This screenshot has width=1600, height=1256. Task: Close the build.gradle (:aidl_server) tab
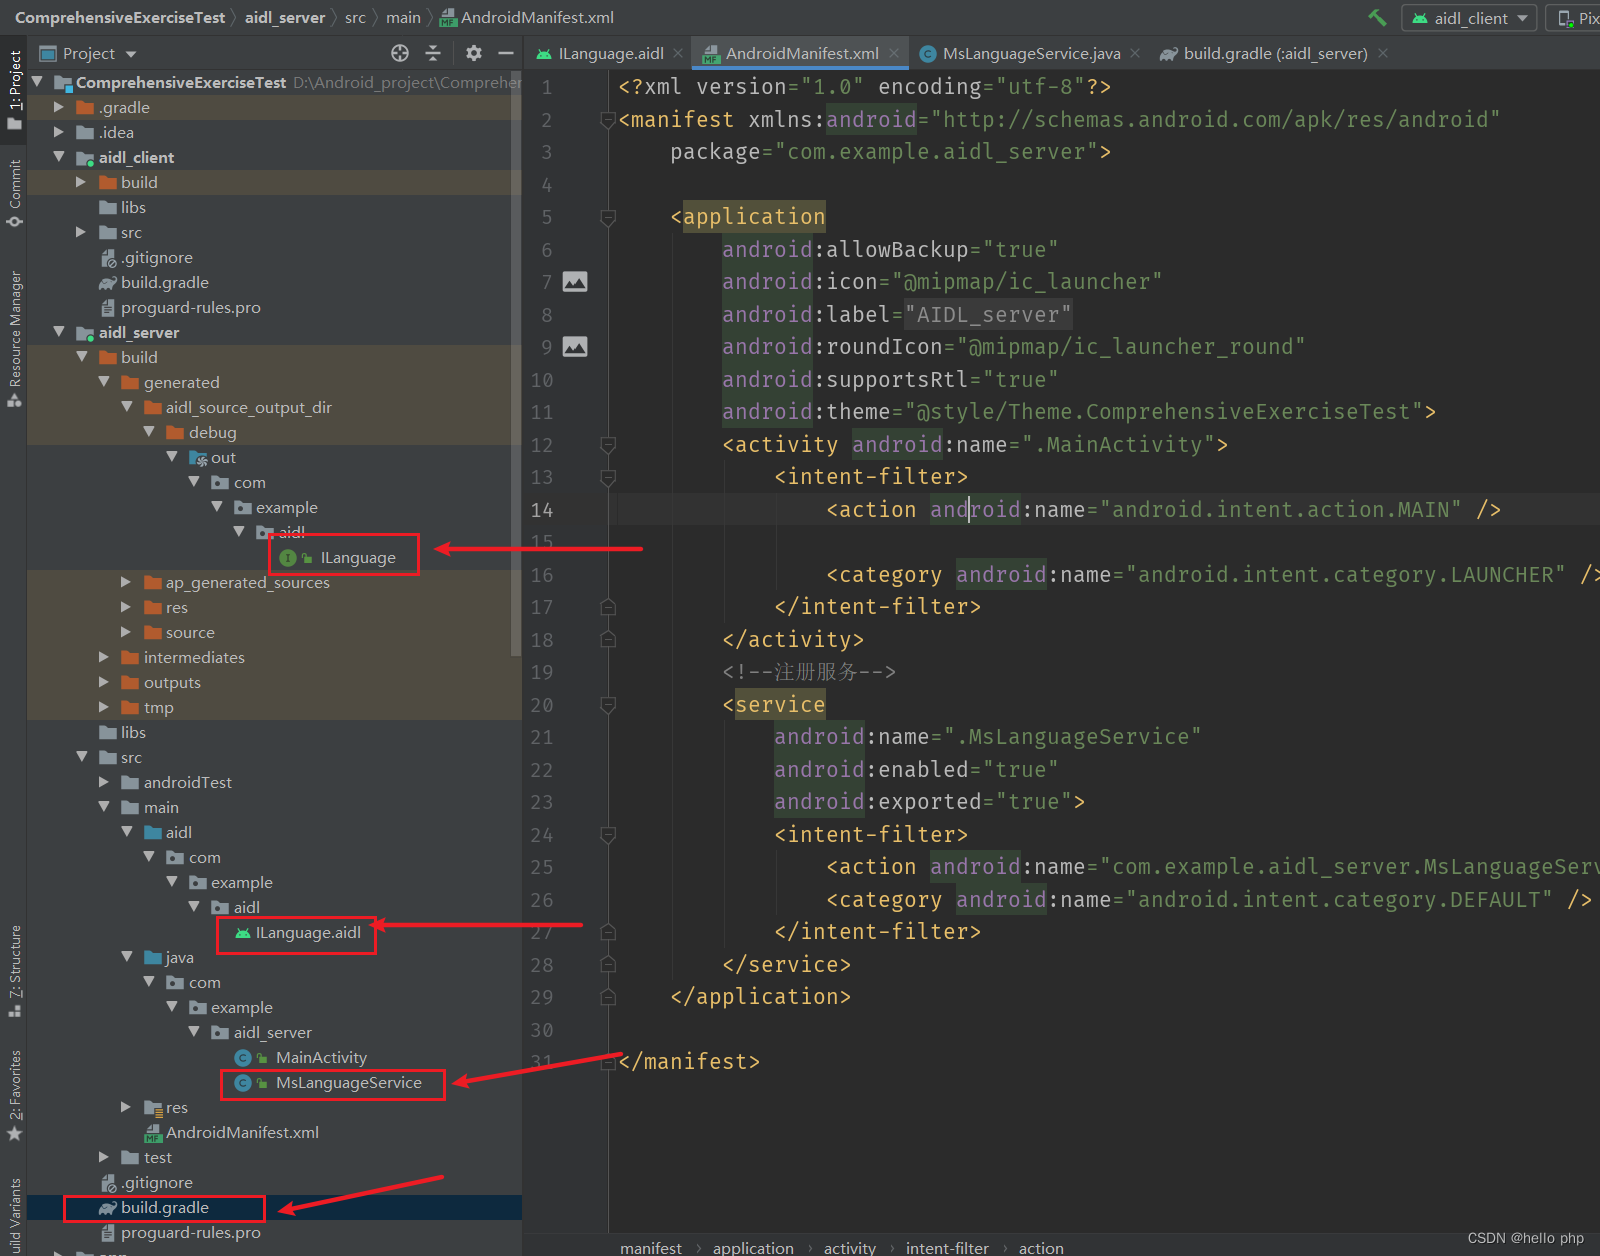point(1383,53)
